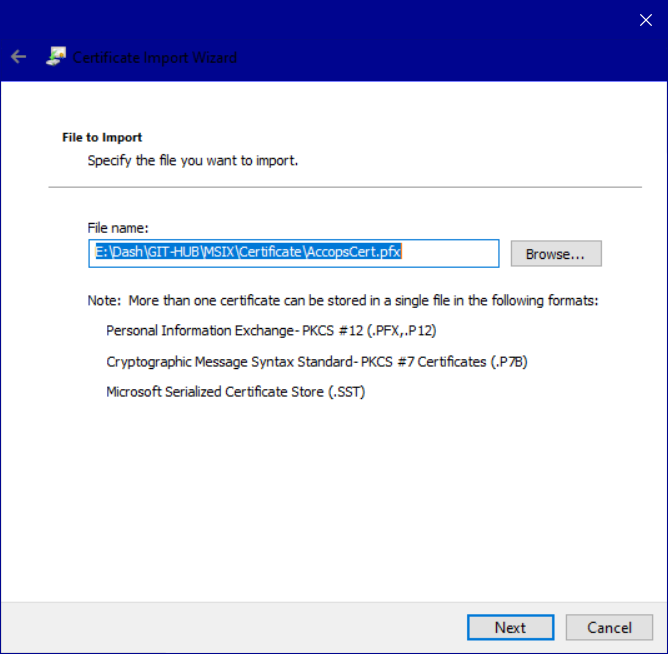Screen dimensions: 668x654
Task: Click the Note about multiple certificates text
Action: click(x=342, y=301)
